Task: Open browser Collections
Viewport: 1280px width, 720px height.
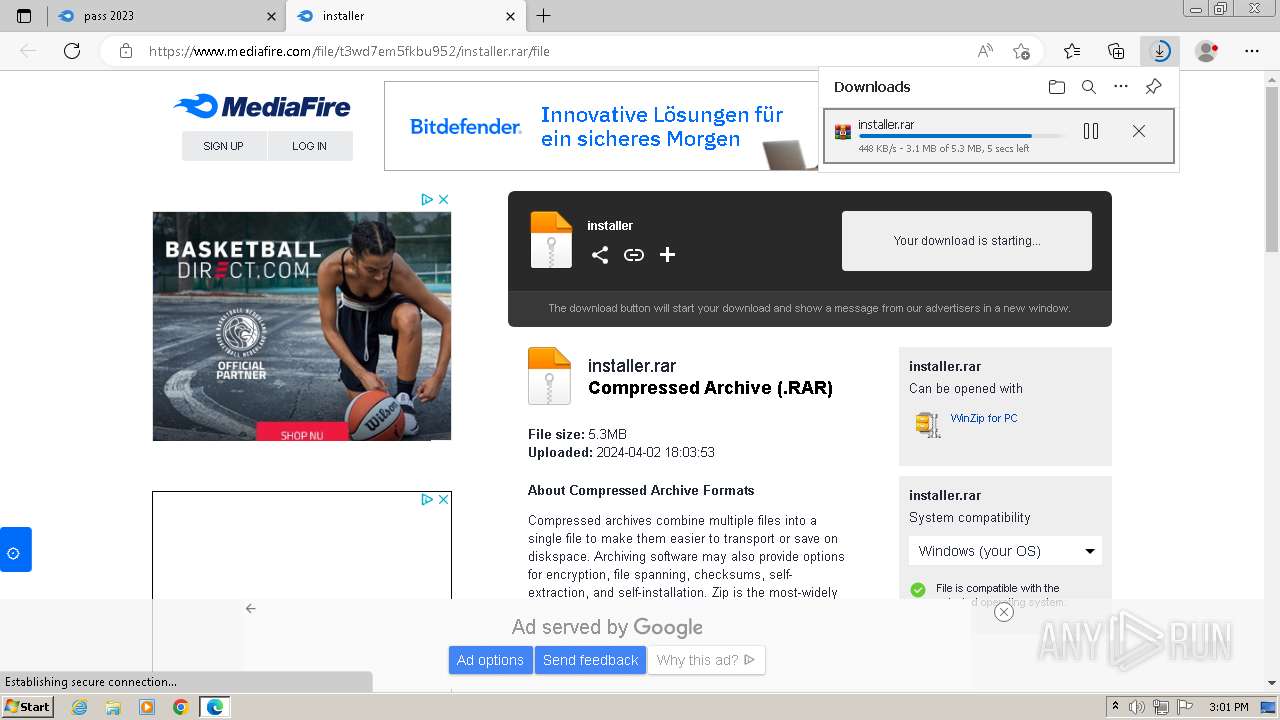Action: point(1116,51)
